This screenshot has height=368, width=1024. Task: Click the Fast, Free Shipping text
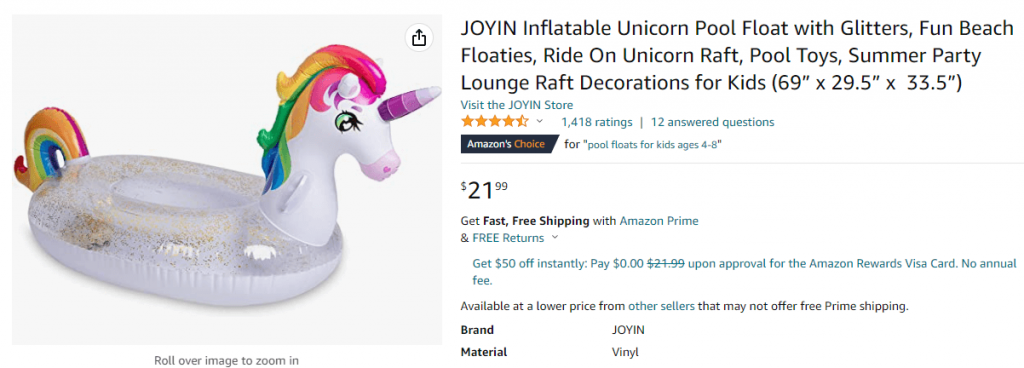pos(536,221)
